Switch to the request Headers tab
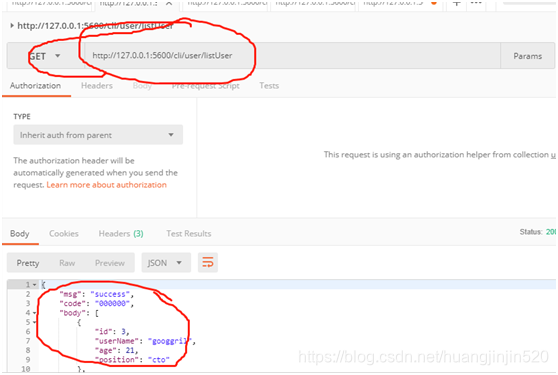Screen dimensions: 558x375 (x=97, y=86)
